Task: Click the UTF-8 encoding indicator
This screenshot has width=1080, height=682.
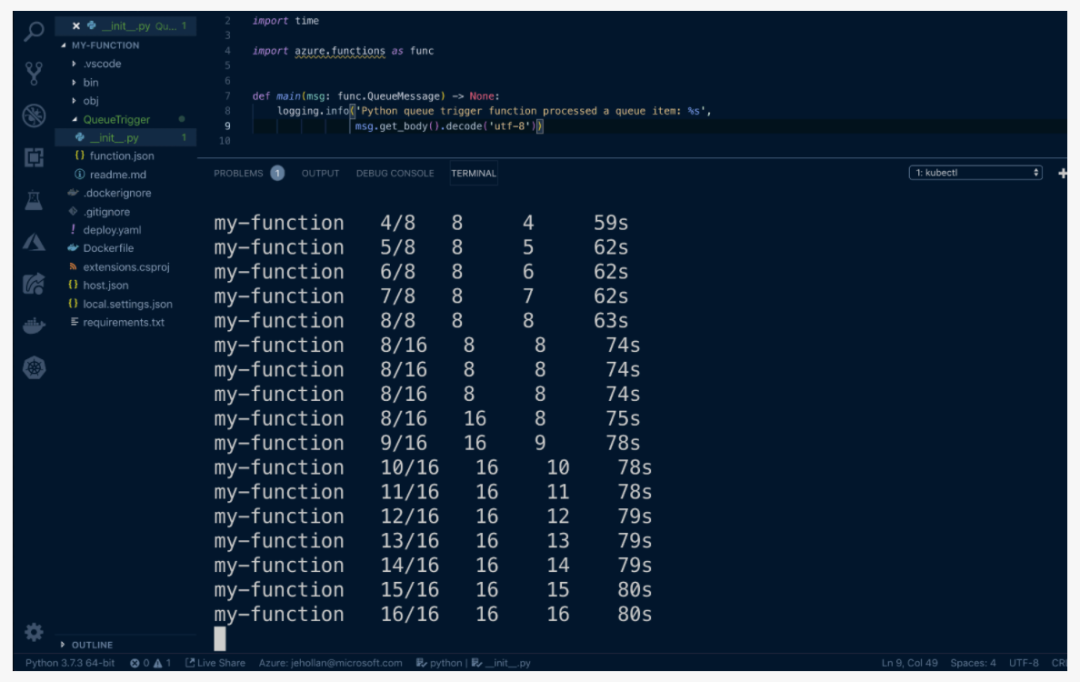Action: pos(1024,663)
